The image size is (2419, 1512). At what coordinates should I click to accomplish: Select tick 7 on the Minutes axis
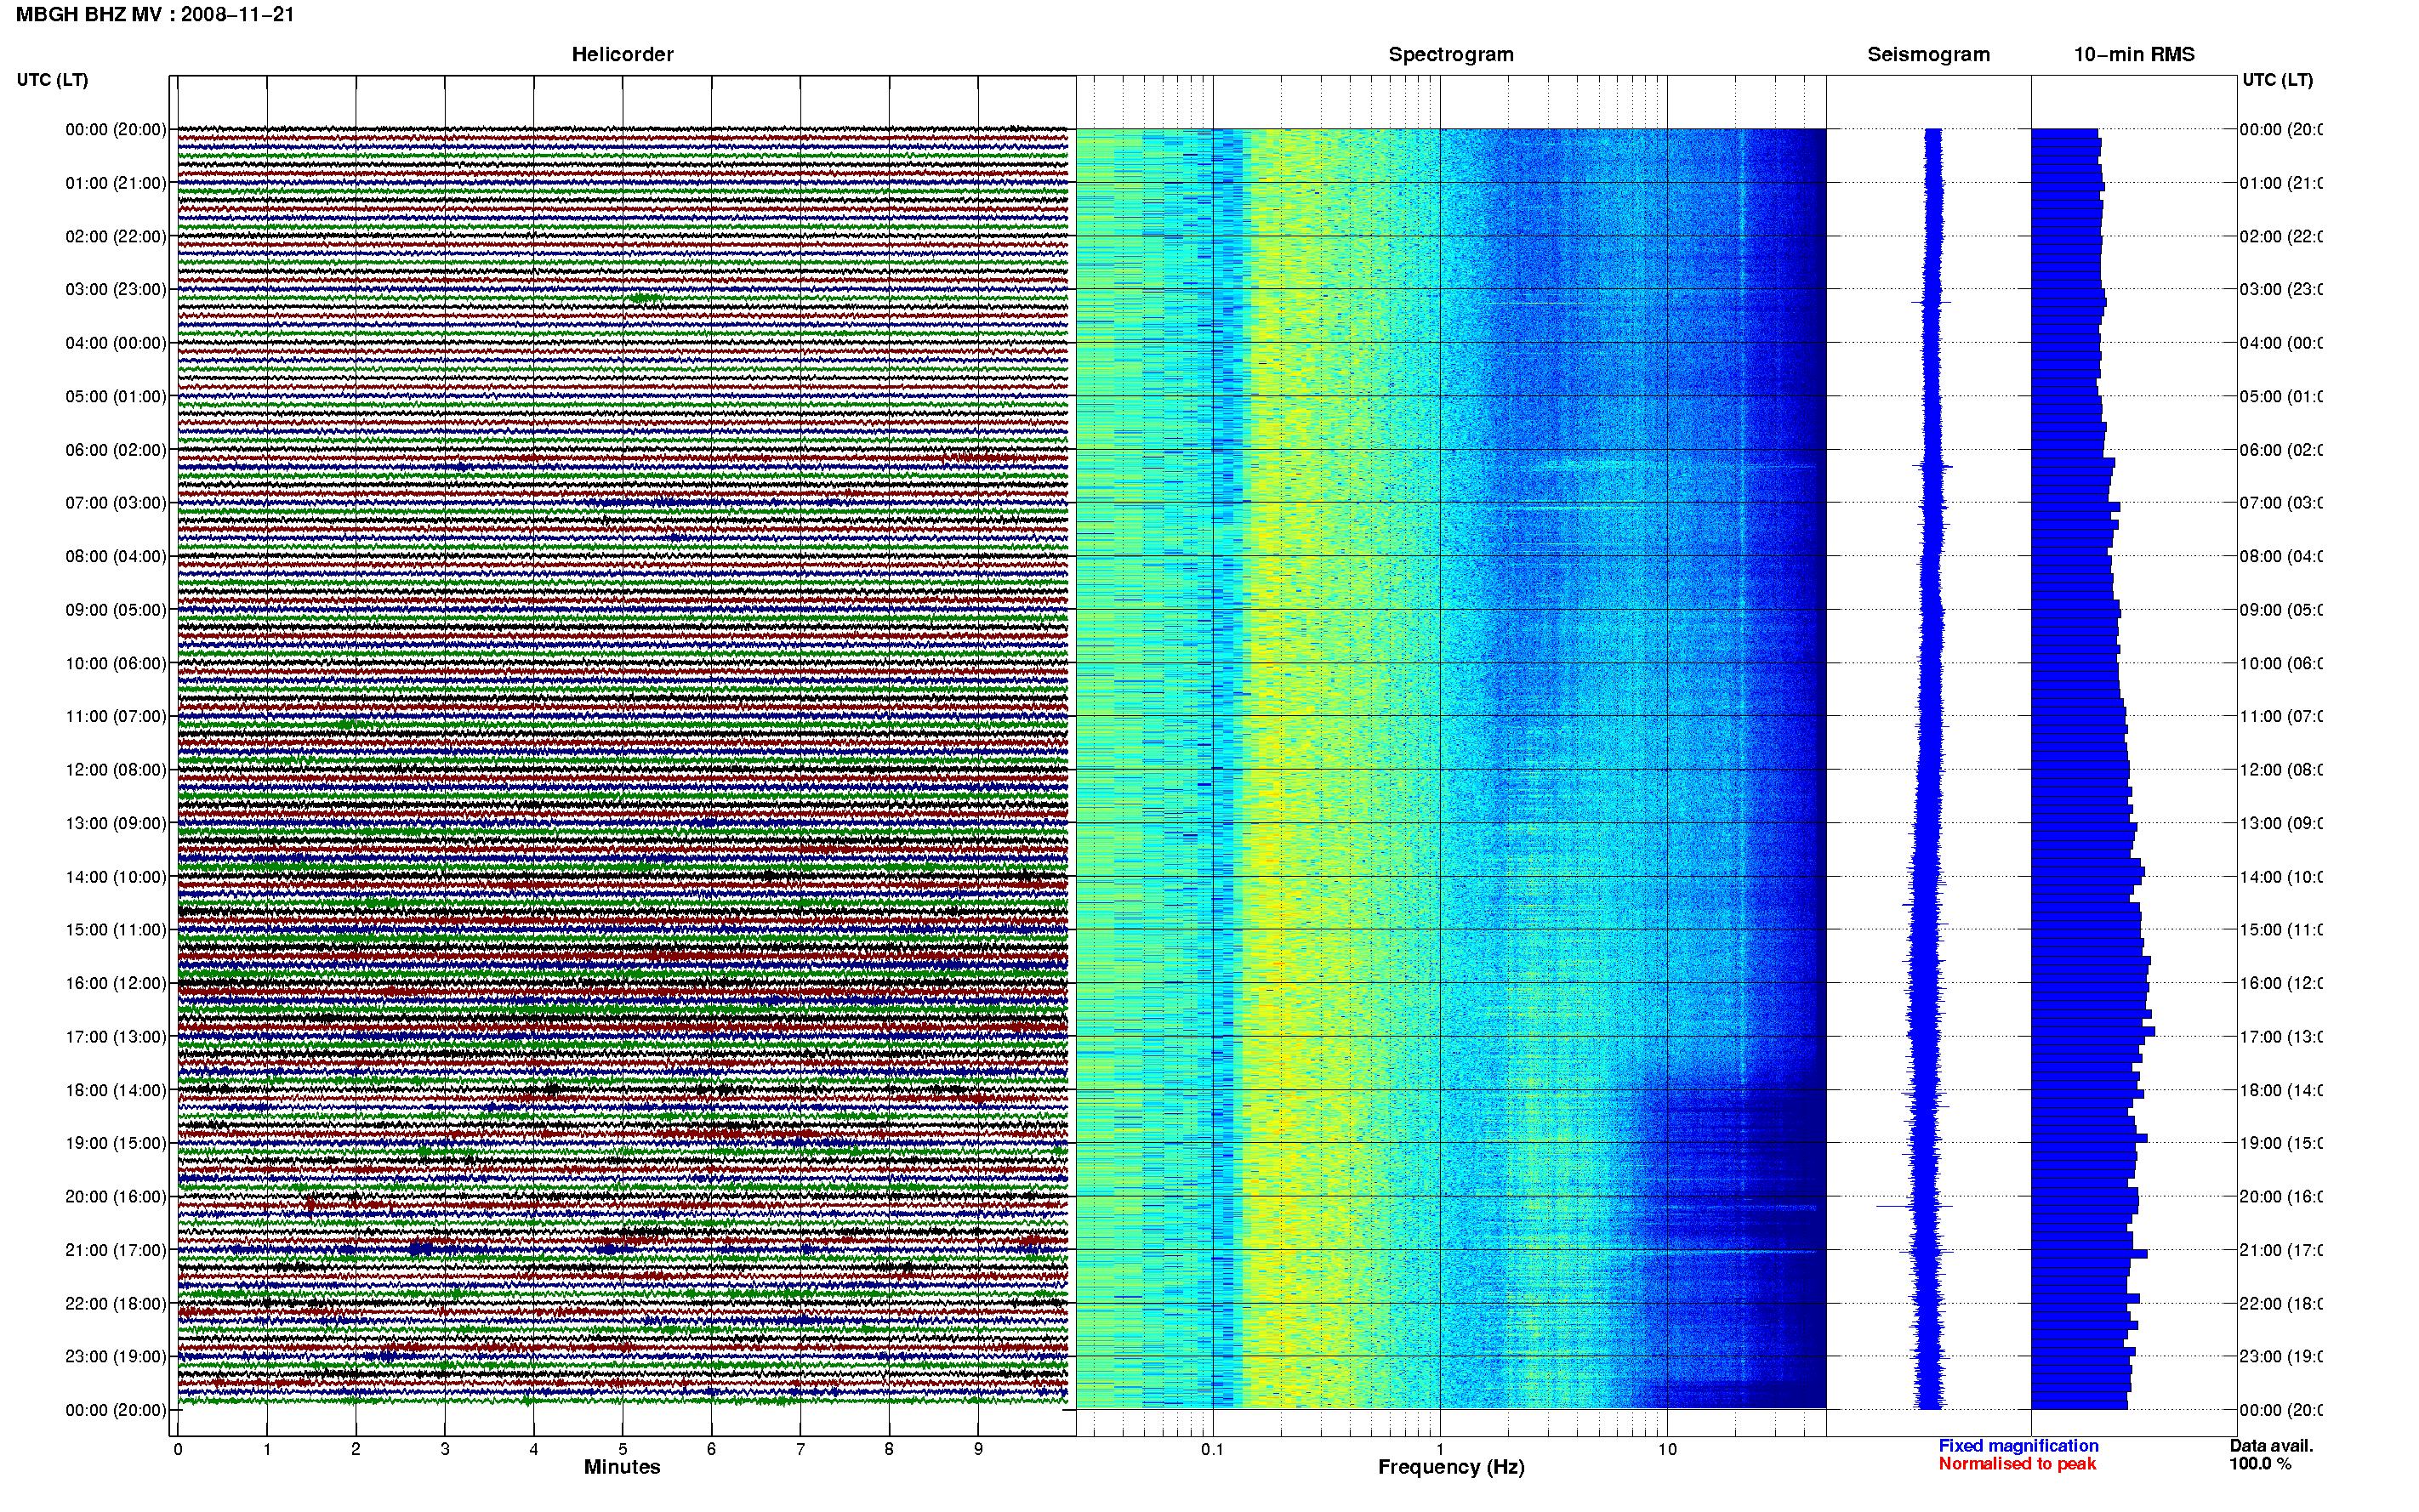800,1449
